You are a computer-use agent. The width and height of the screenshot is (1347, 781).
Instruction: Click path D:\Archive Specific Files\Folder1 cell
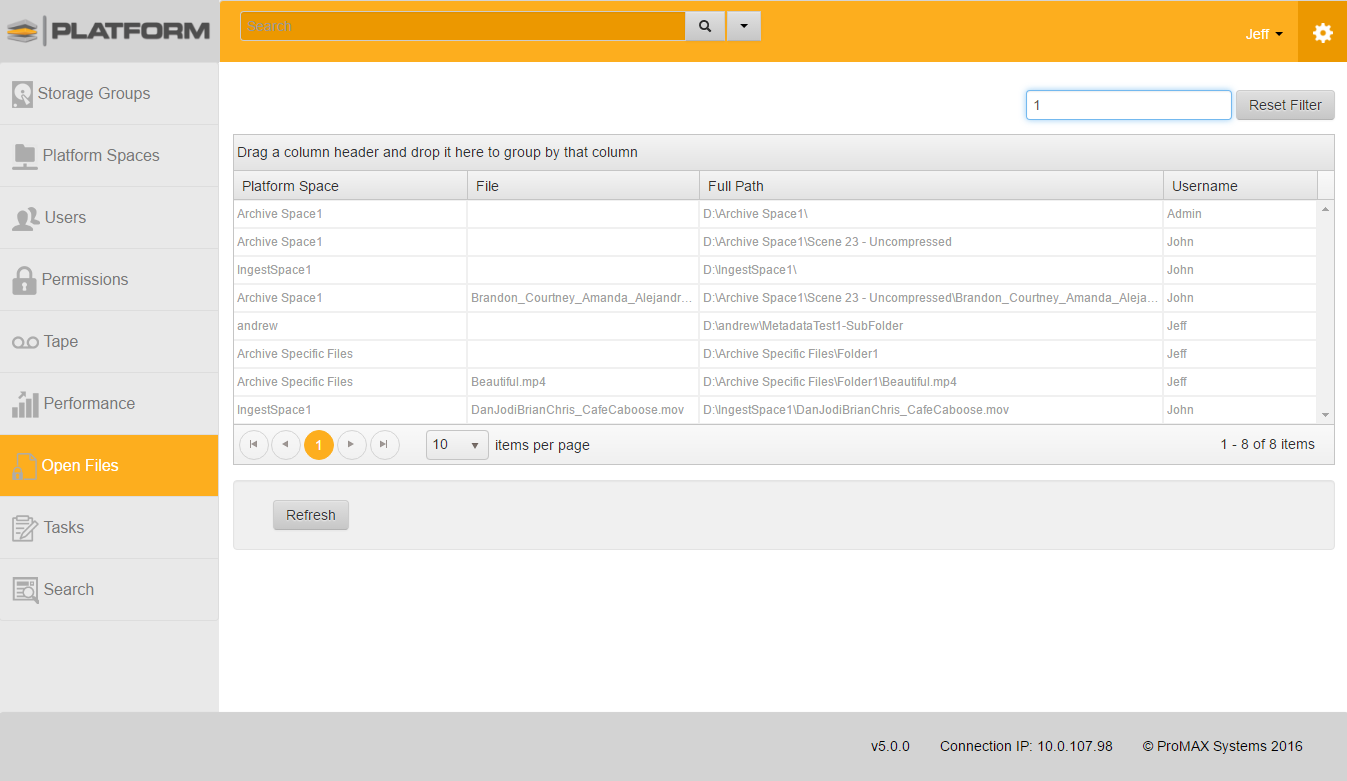coord(932,354)
